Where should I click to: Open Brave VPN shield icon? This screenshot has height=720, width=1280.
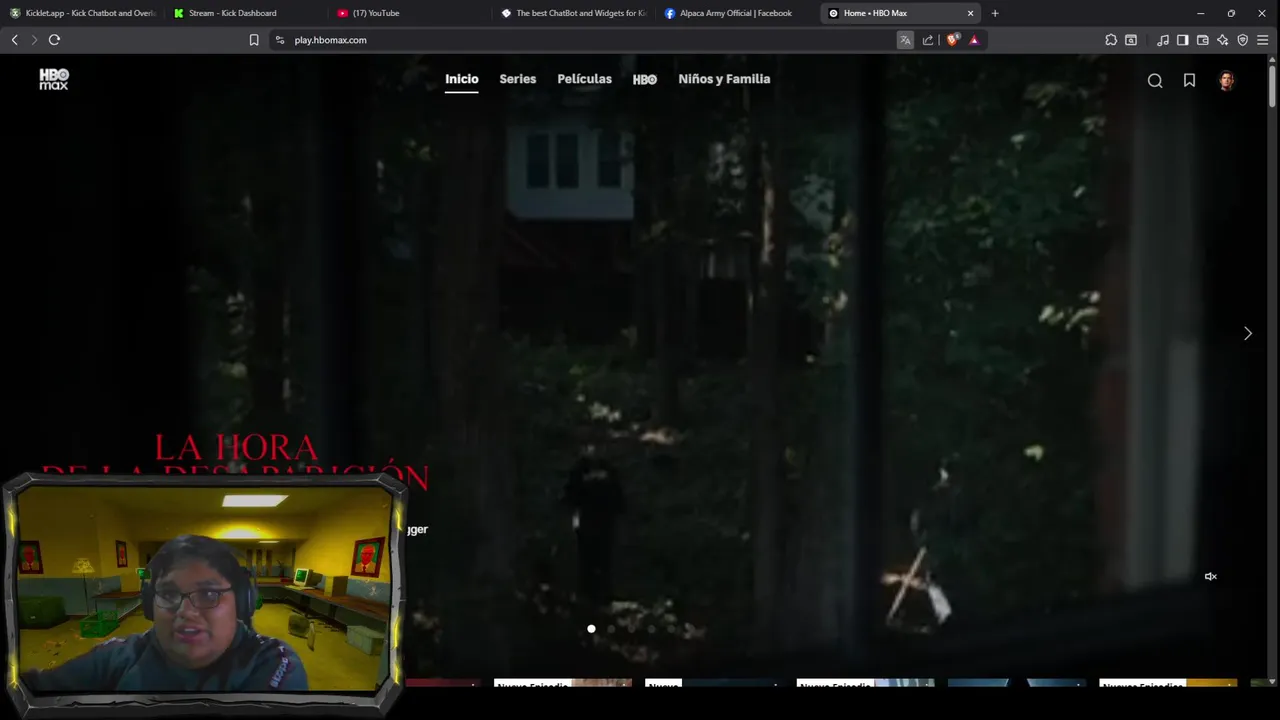click(x=1243, y=40)
